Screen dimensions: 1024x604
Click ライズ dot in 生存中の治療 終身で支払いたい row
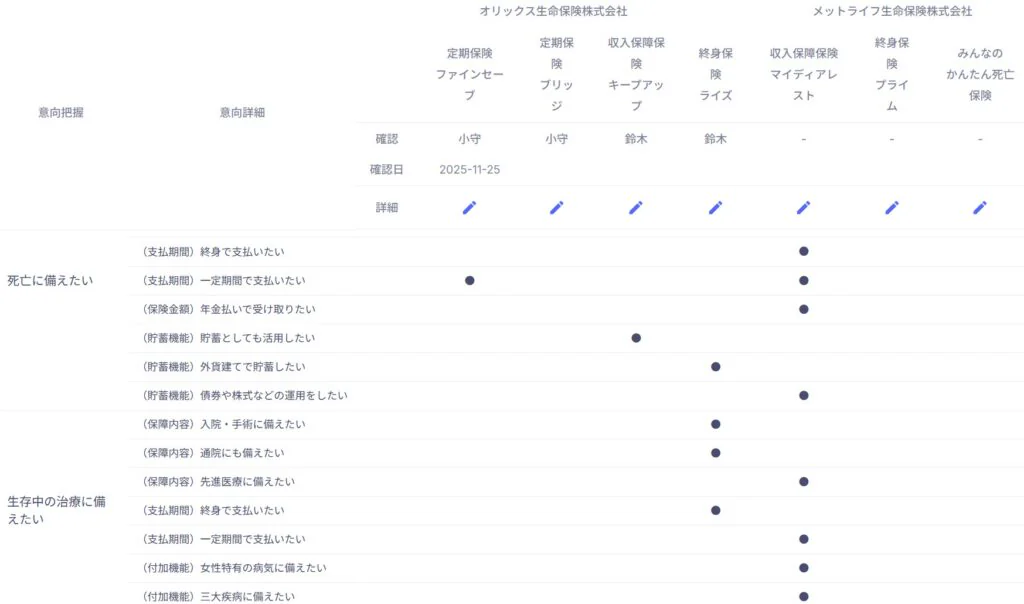[716, 511]
